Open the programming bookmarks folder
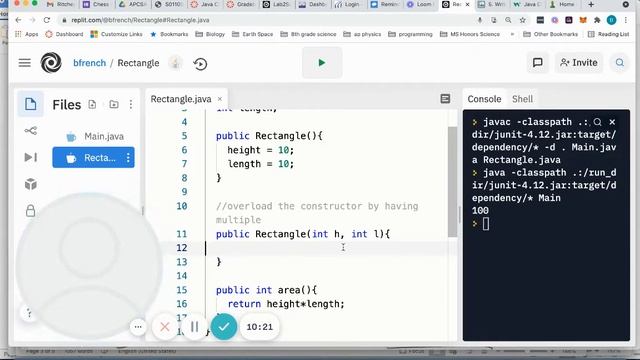The image size is (640, 360). (x=410, y=34)
